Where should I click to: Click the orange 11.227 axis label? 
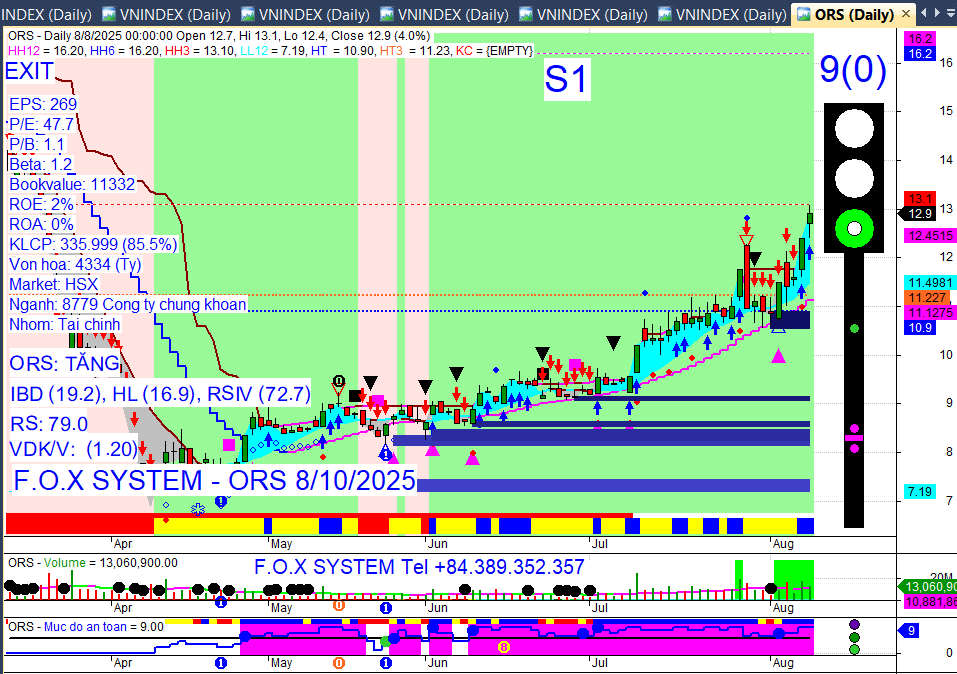coord(927,298)
